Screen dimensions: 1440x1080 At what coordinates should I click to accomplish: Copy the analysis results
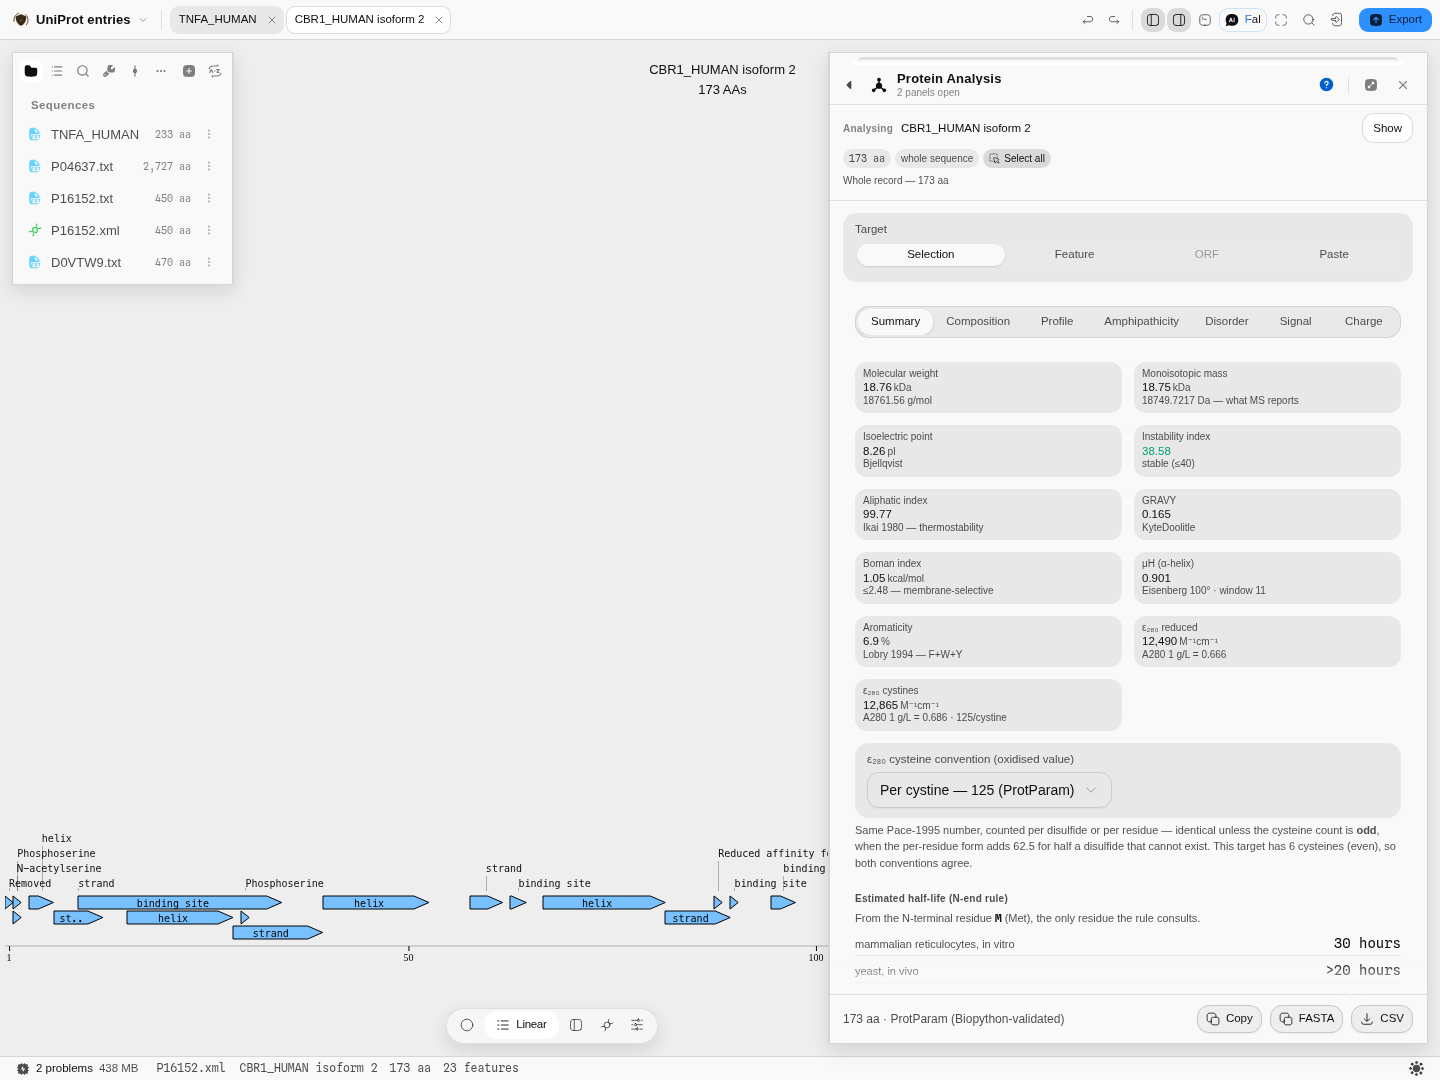pyautogui.click(x=1229, y=1019)
